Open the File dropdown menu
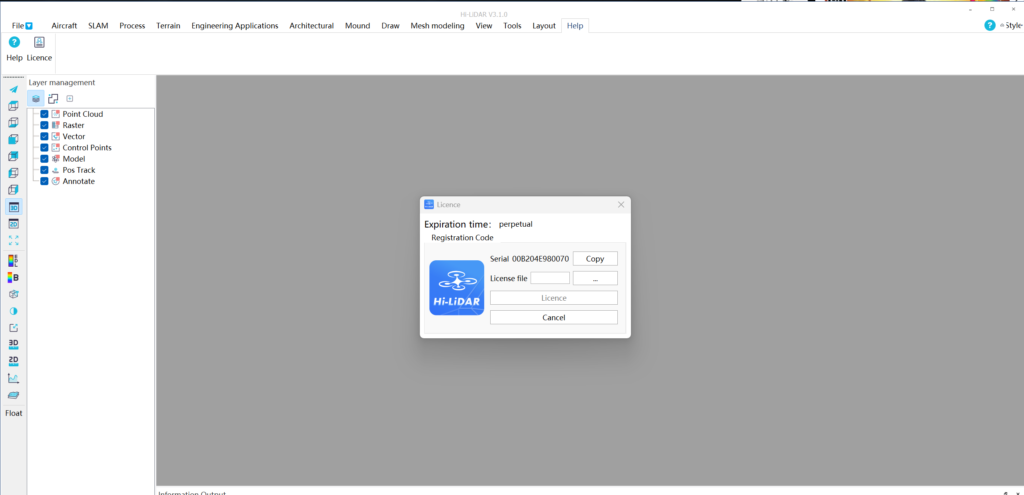 (22, 25)
